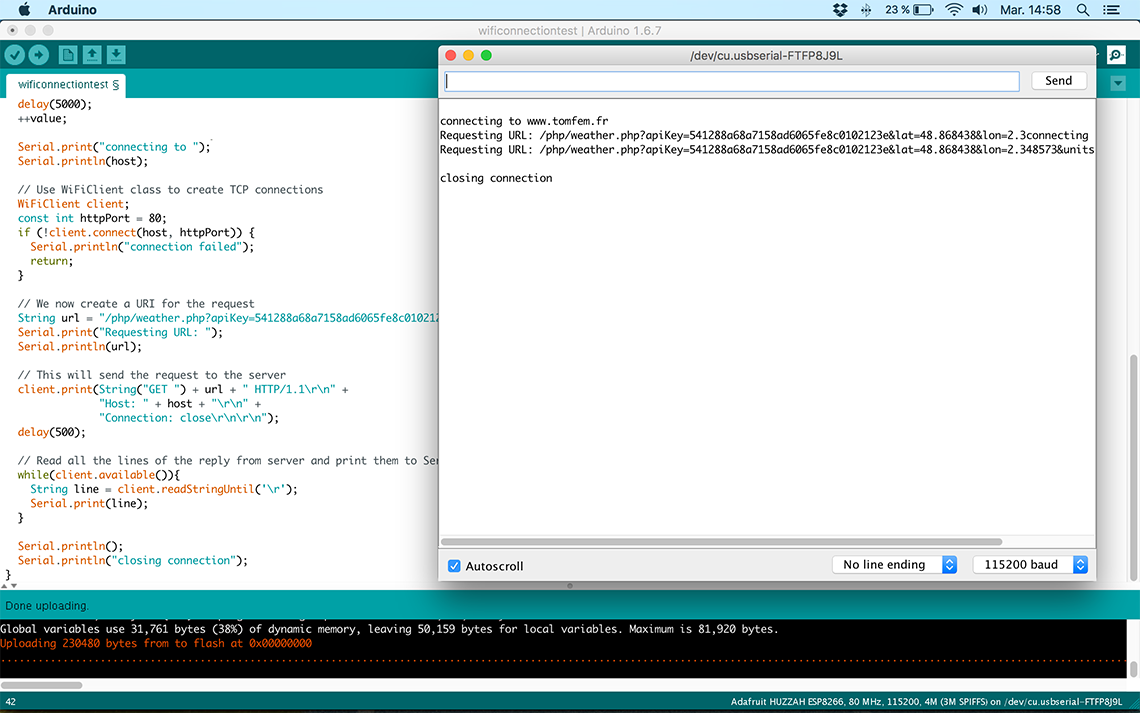Close the serial monitor window

coord(451,55)
